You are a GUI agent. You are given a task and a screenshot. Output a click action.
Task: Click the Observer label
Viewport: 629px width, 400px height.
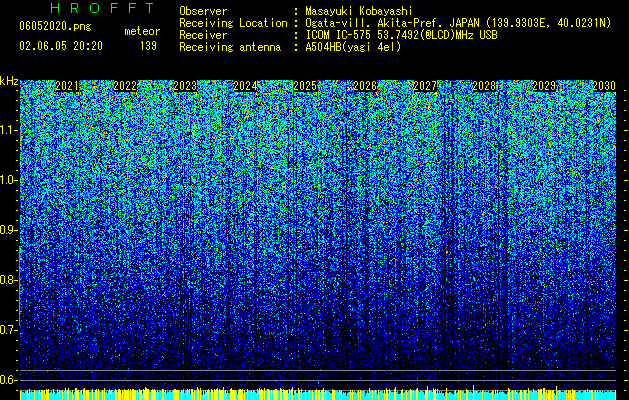[x=203, y=11]
